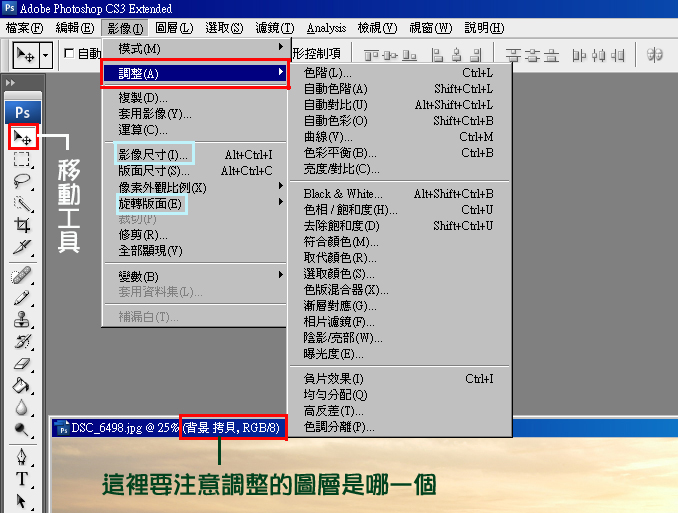678x513 pixels.
Task: Choose Black & White... menu entry
Action: point(400,193)
